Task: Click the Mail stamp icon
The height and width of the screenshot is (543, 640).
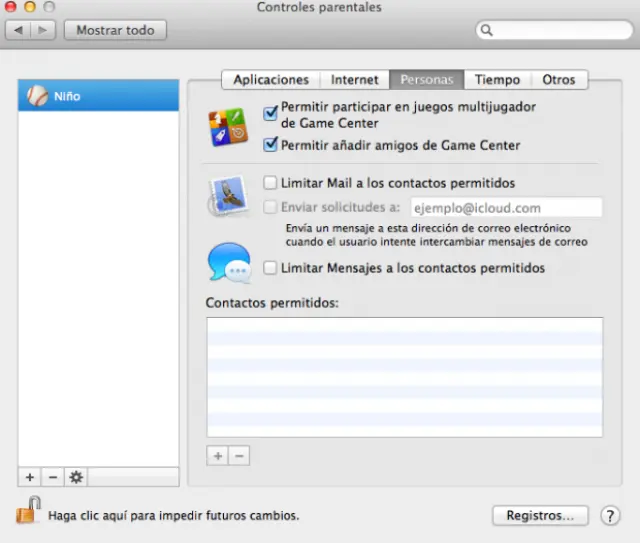Action: click(x=227, y=195)
